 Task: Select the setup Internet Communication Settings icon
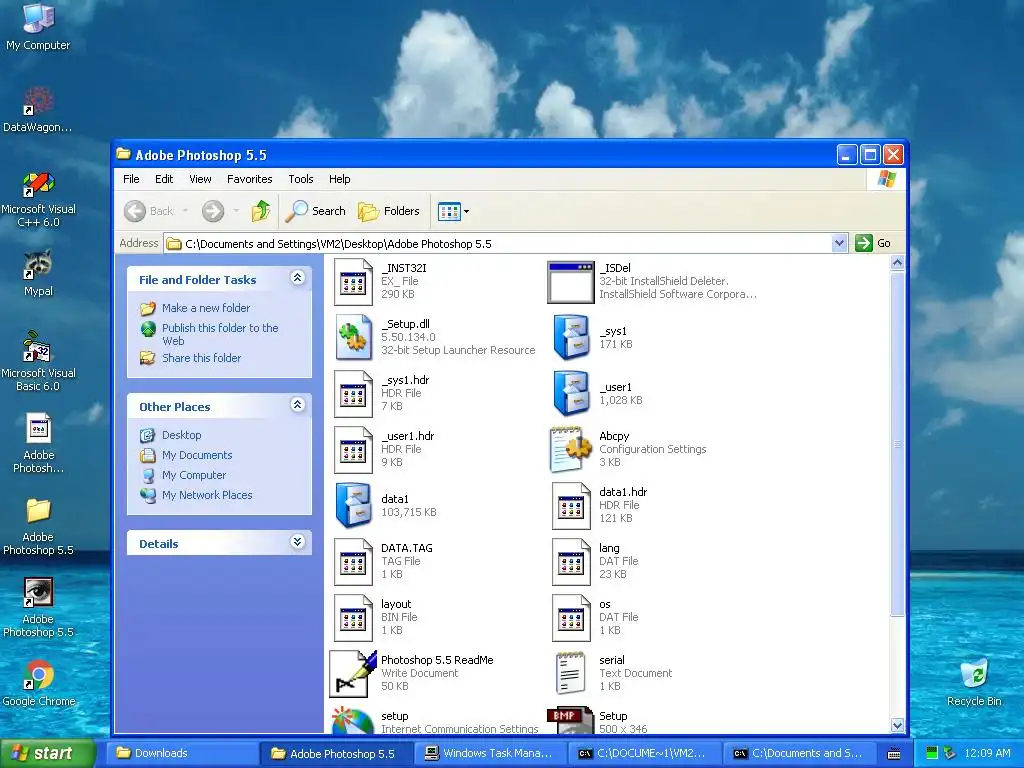[x=353, y=720]
